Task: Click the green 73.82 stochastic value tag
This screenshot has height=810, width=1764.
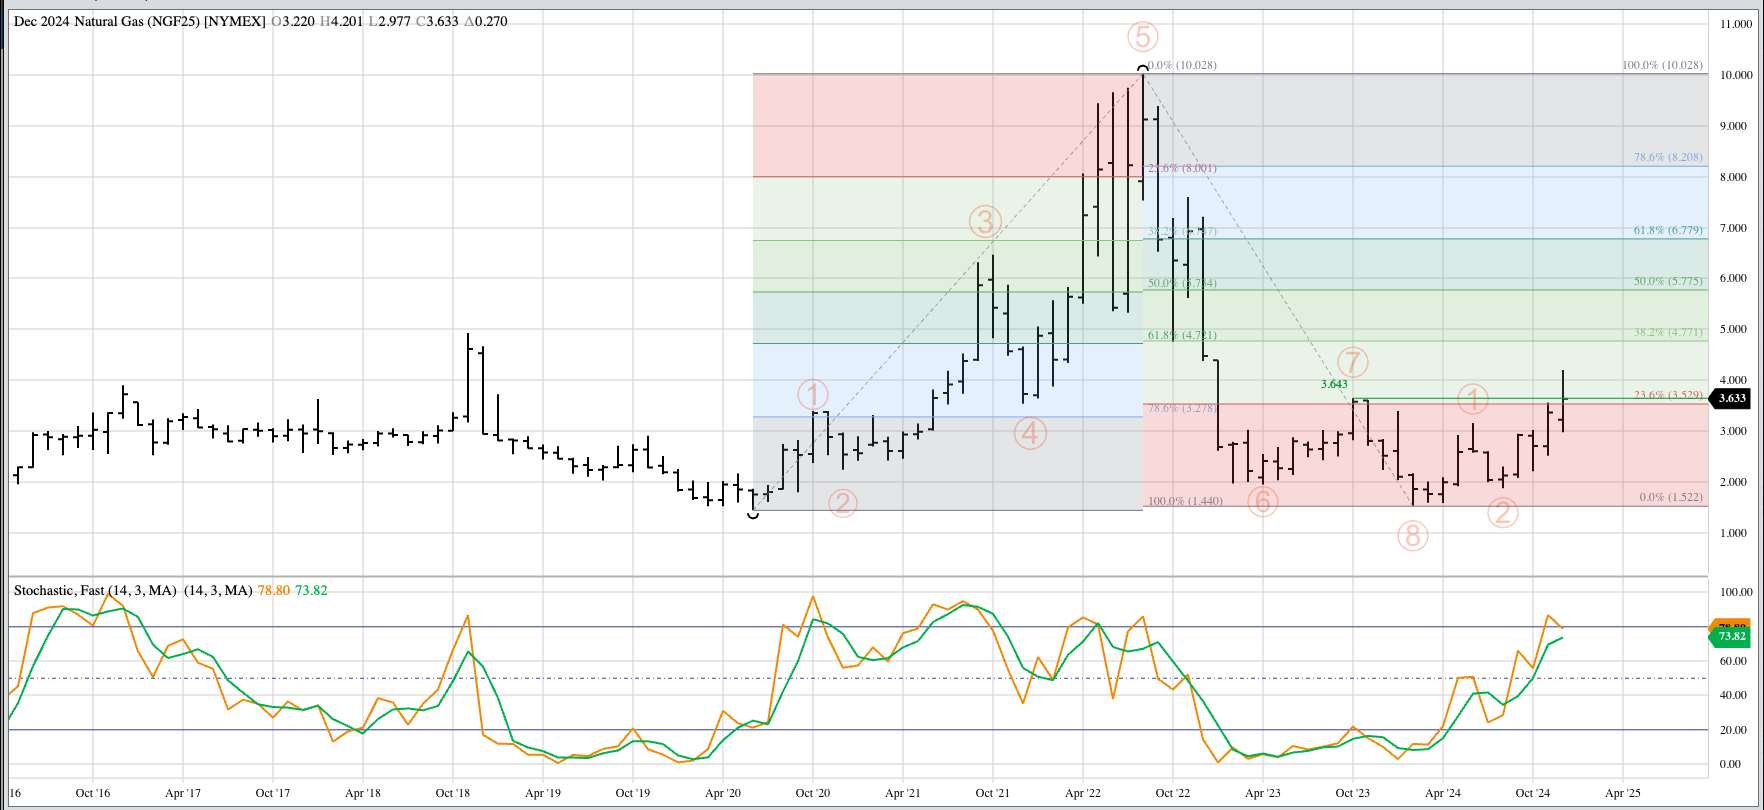Action: (x=1731, y=636)
